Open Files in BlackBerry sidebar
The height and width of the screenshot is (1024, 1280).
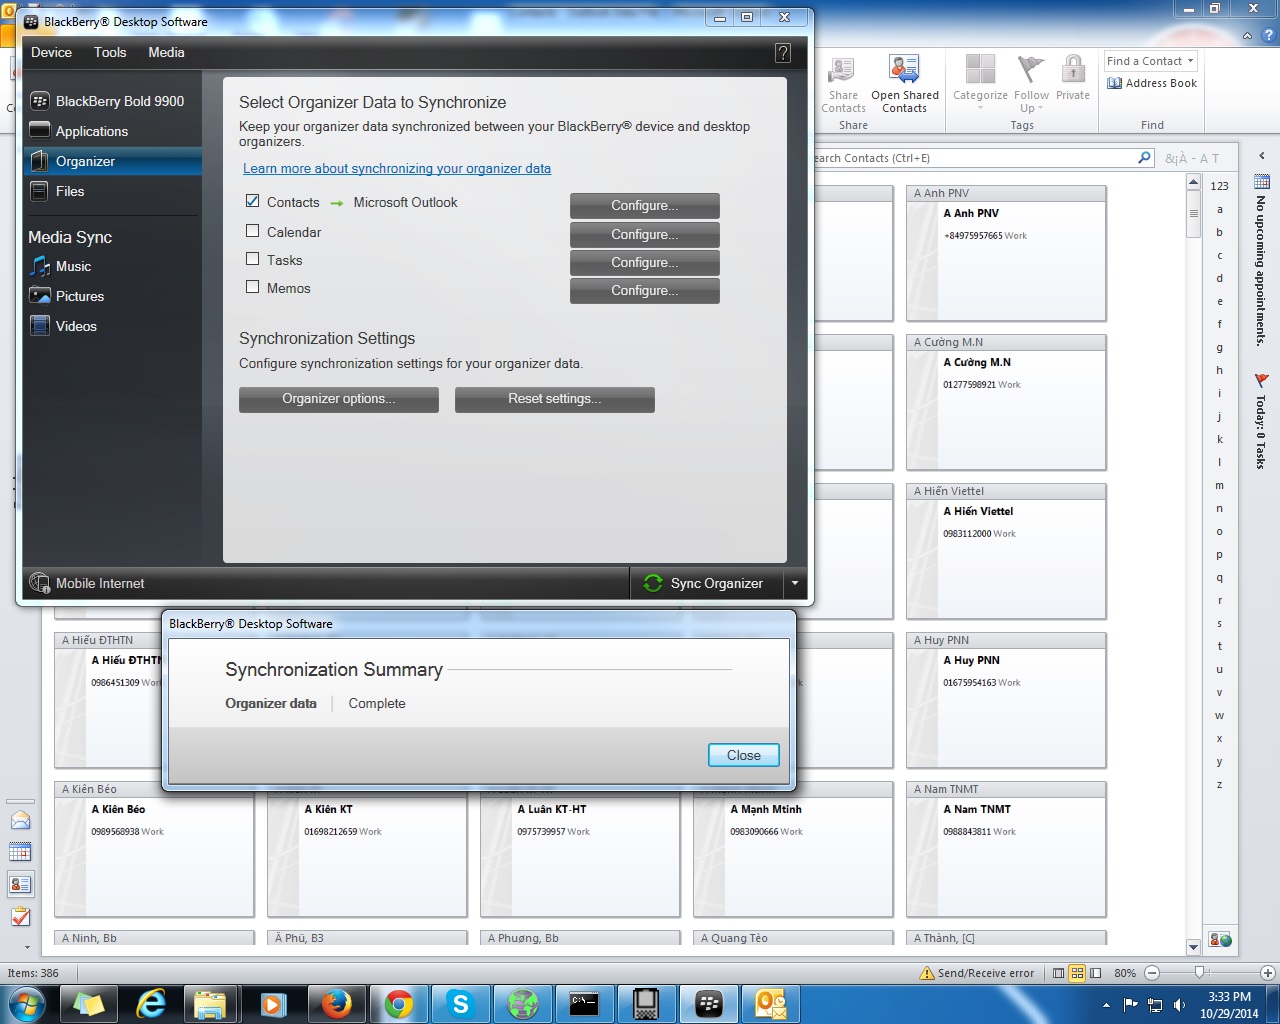click(x=57, y=191)
